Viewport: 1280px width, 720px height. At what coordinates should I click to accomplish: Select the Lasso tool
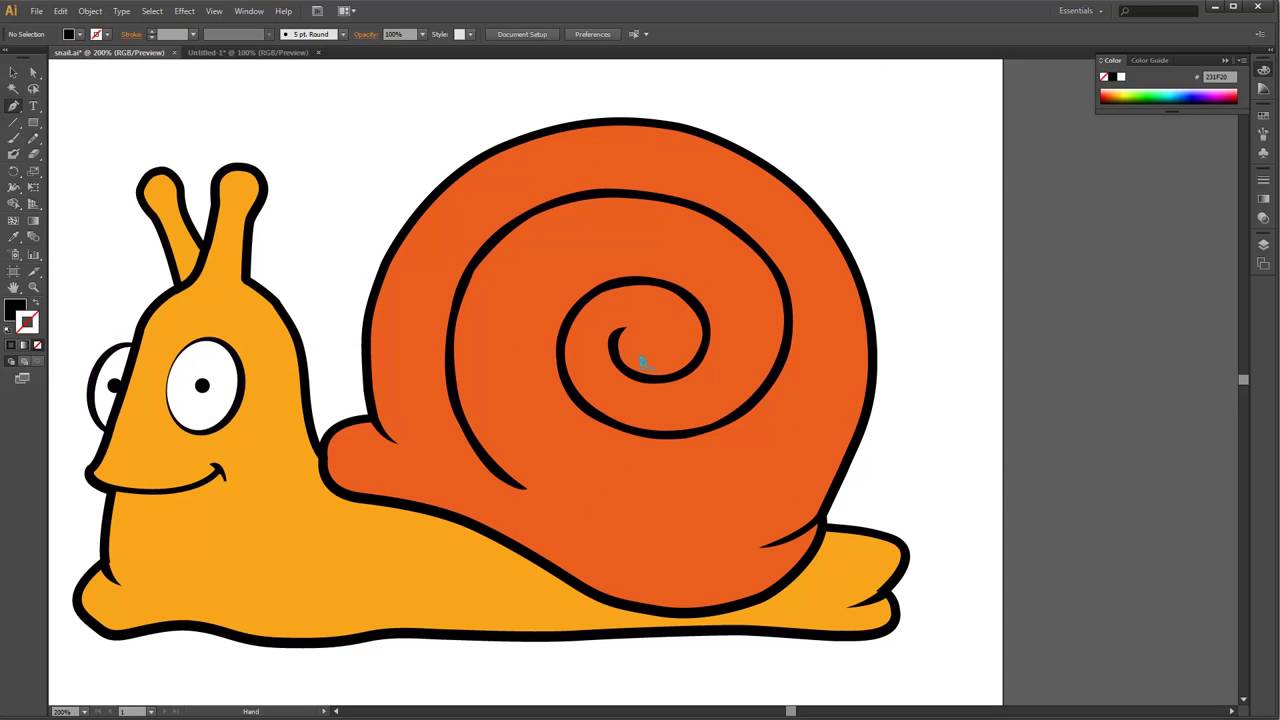click(x=33, y=89)
